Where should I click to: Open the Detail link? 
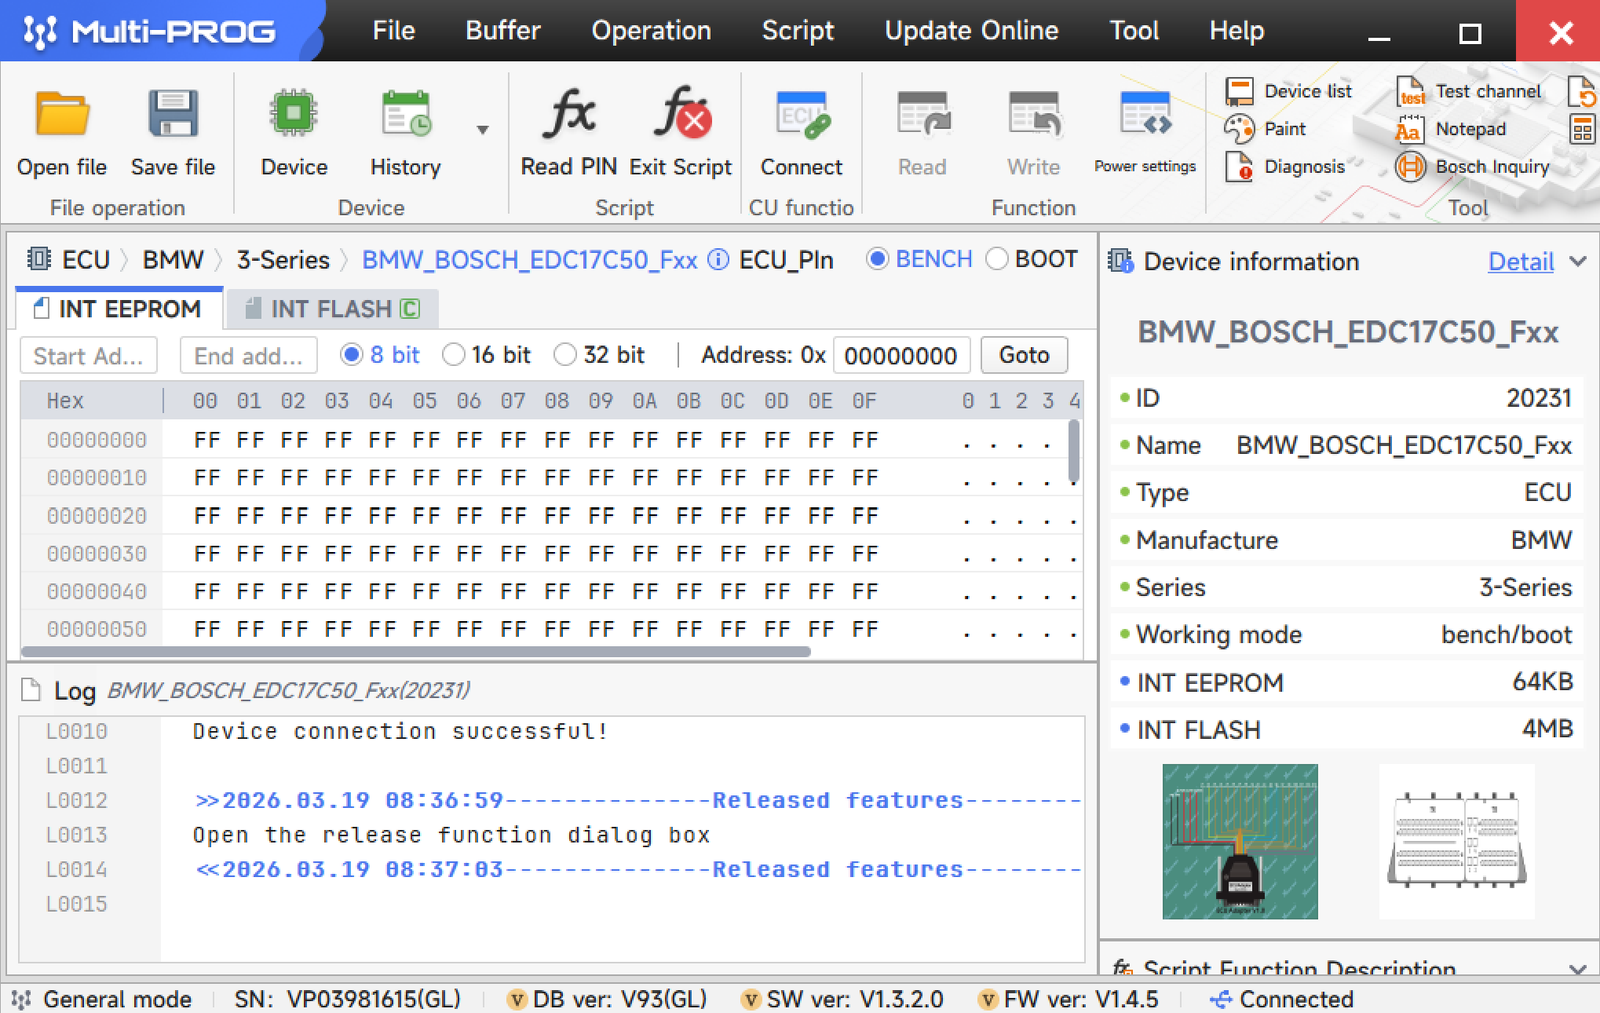(x=1520, y=262)
